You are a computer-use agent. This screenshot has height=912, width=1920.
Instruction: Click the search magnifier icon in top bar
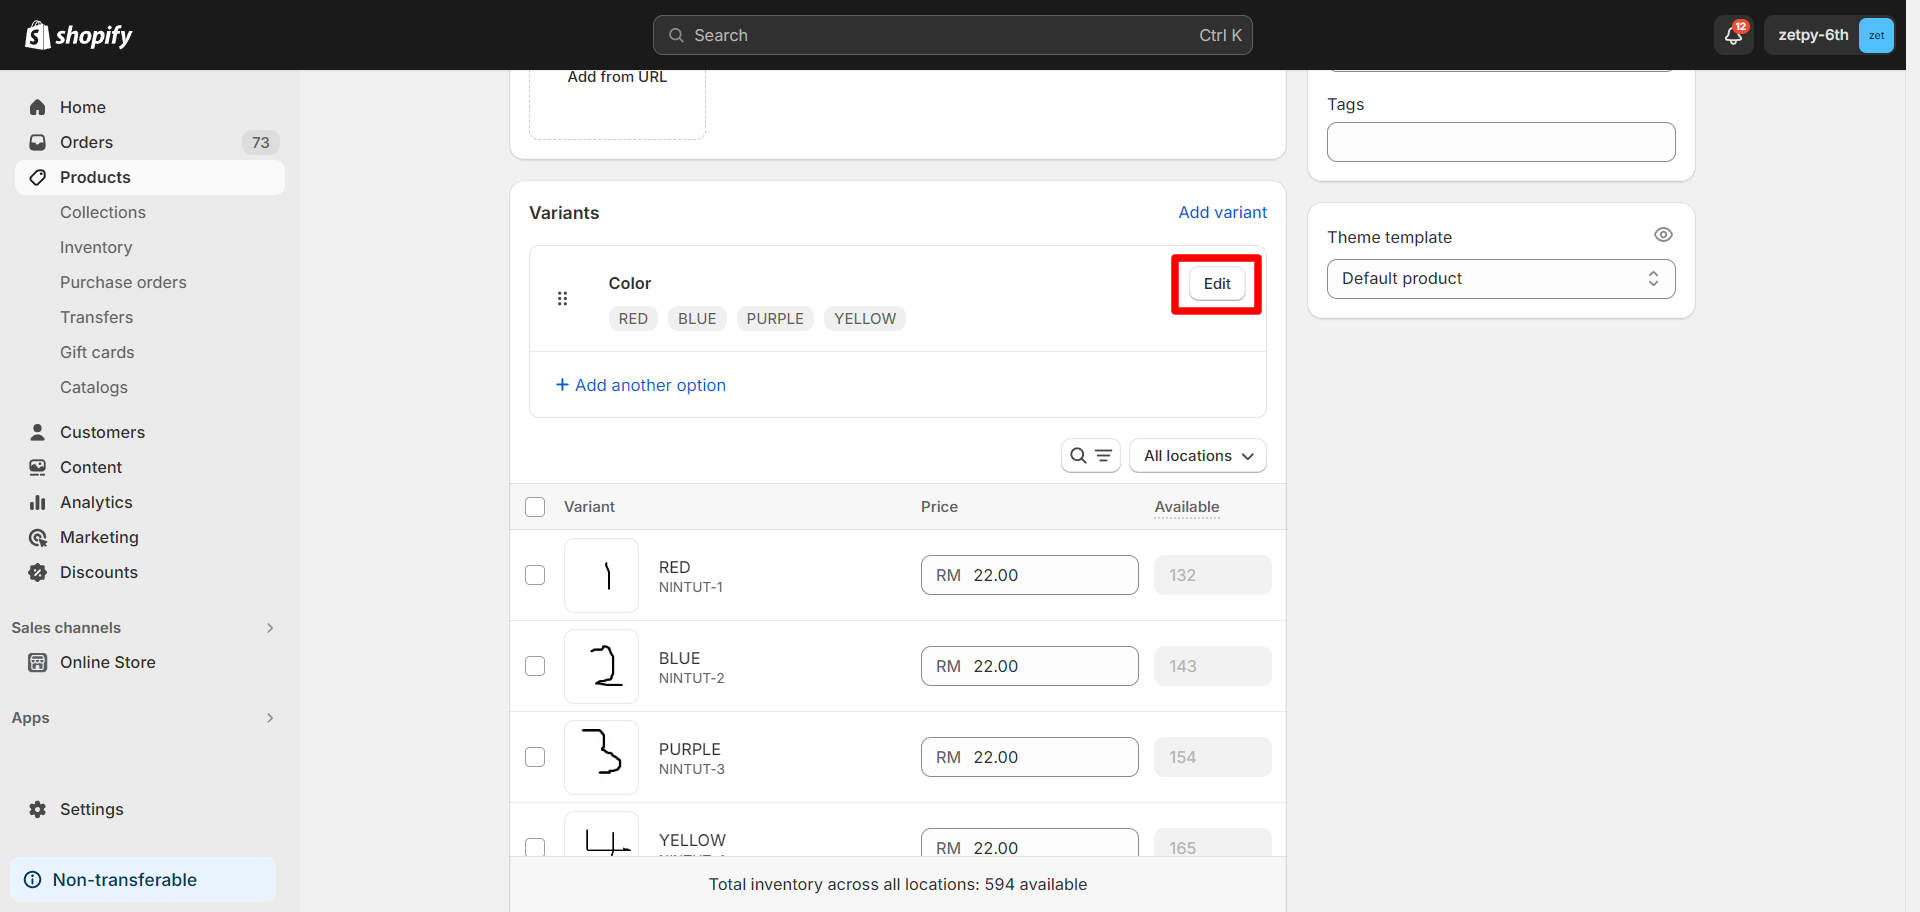[x=677, y=35]
